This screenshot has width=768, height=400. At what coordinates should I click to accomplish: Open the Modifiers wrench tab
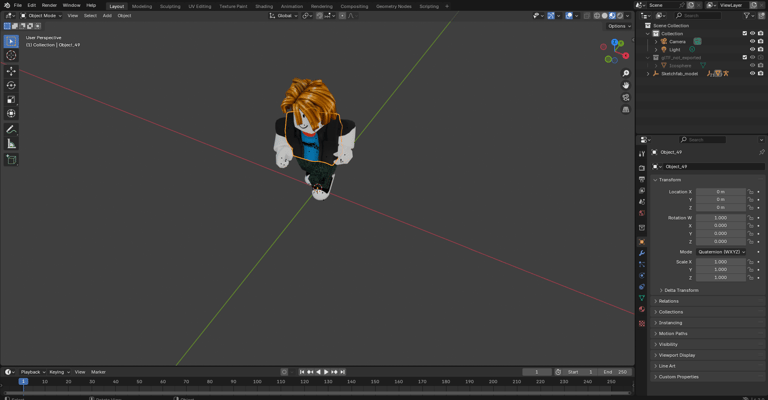tap(642, 253)
